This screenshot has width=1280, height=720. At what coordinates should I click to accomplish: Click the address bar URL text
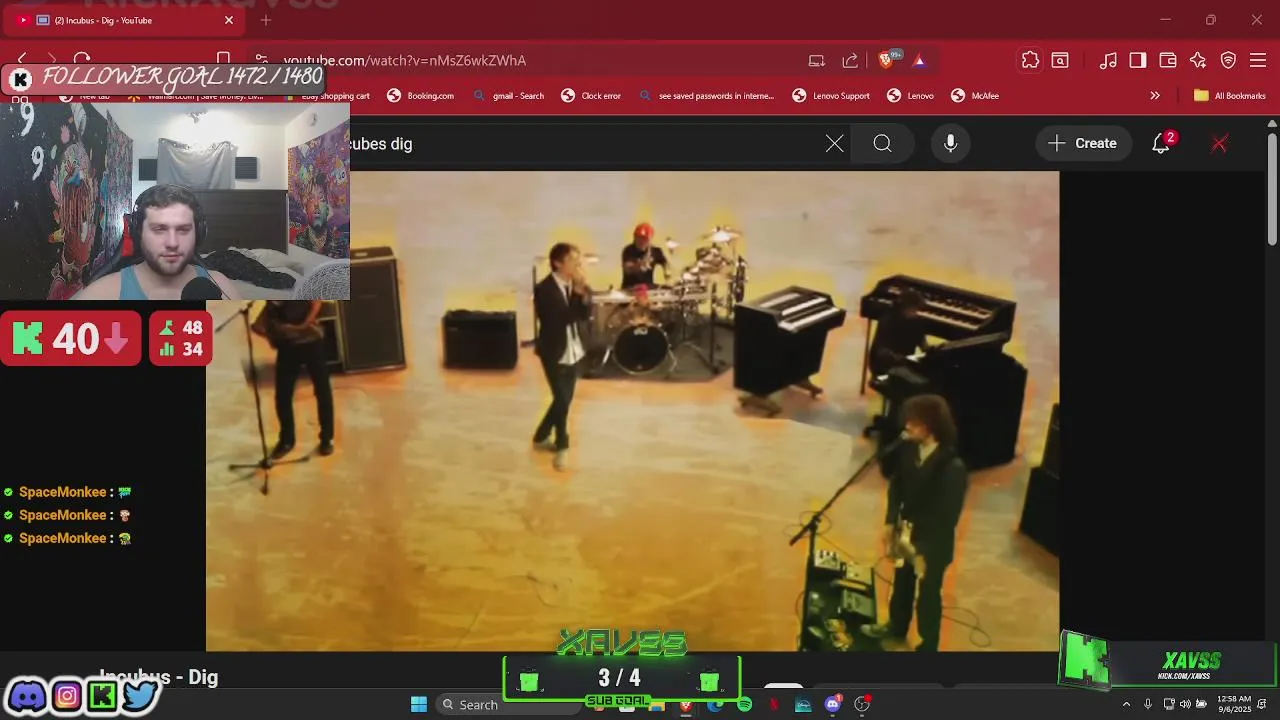[x=404, y=61]
